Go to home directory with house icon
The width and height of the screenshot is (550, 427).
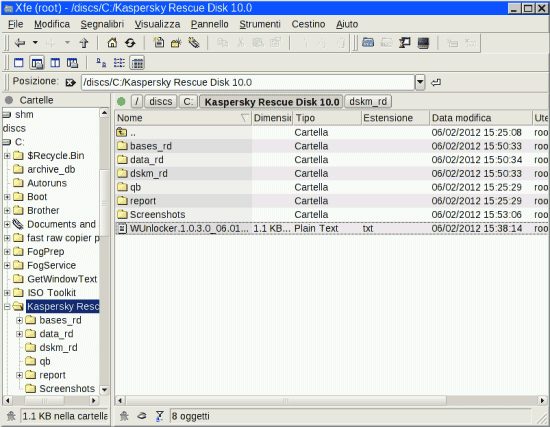[x=112, y=43]
